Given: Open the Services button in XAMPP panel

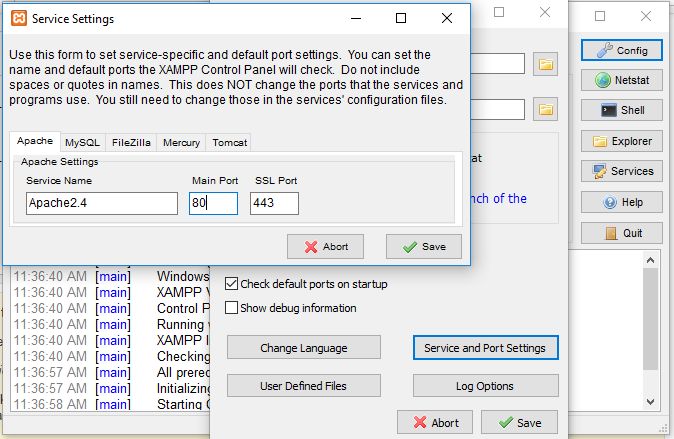Looking at the screenshot, I should point(622,171).
